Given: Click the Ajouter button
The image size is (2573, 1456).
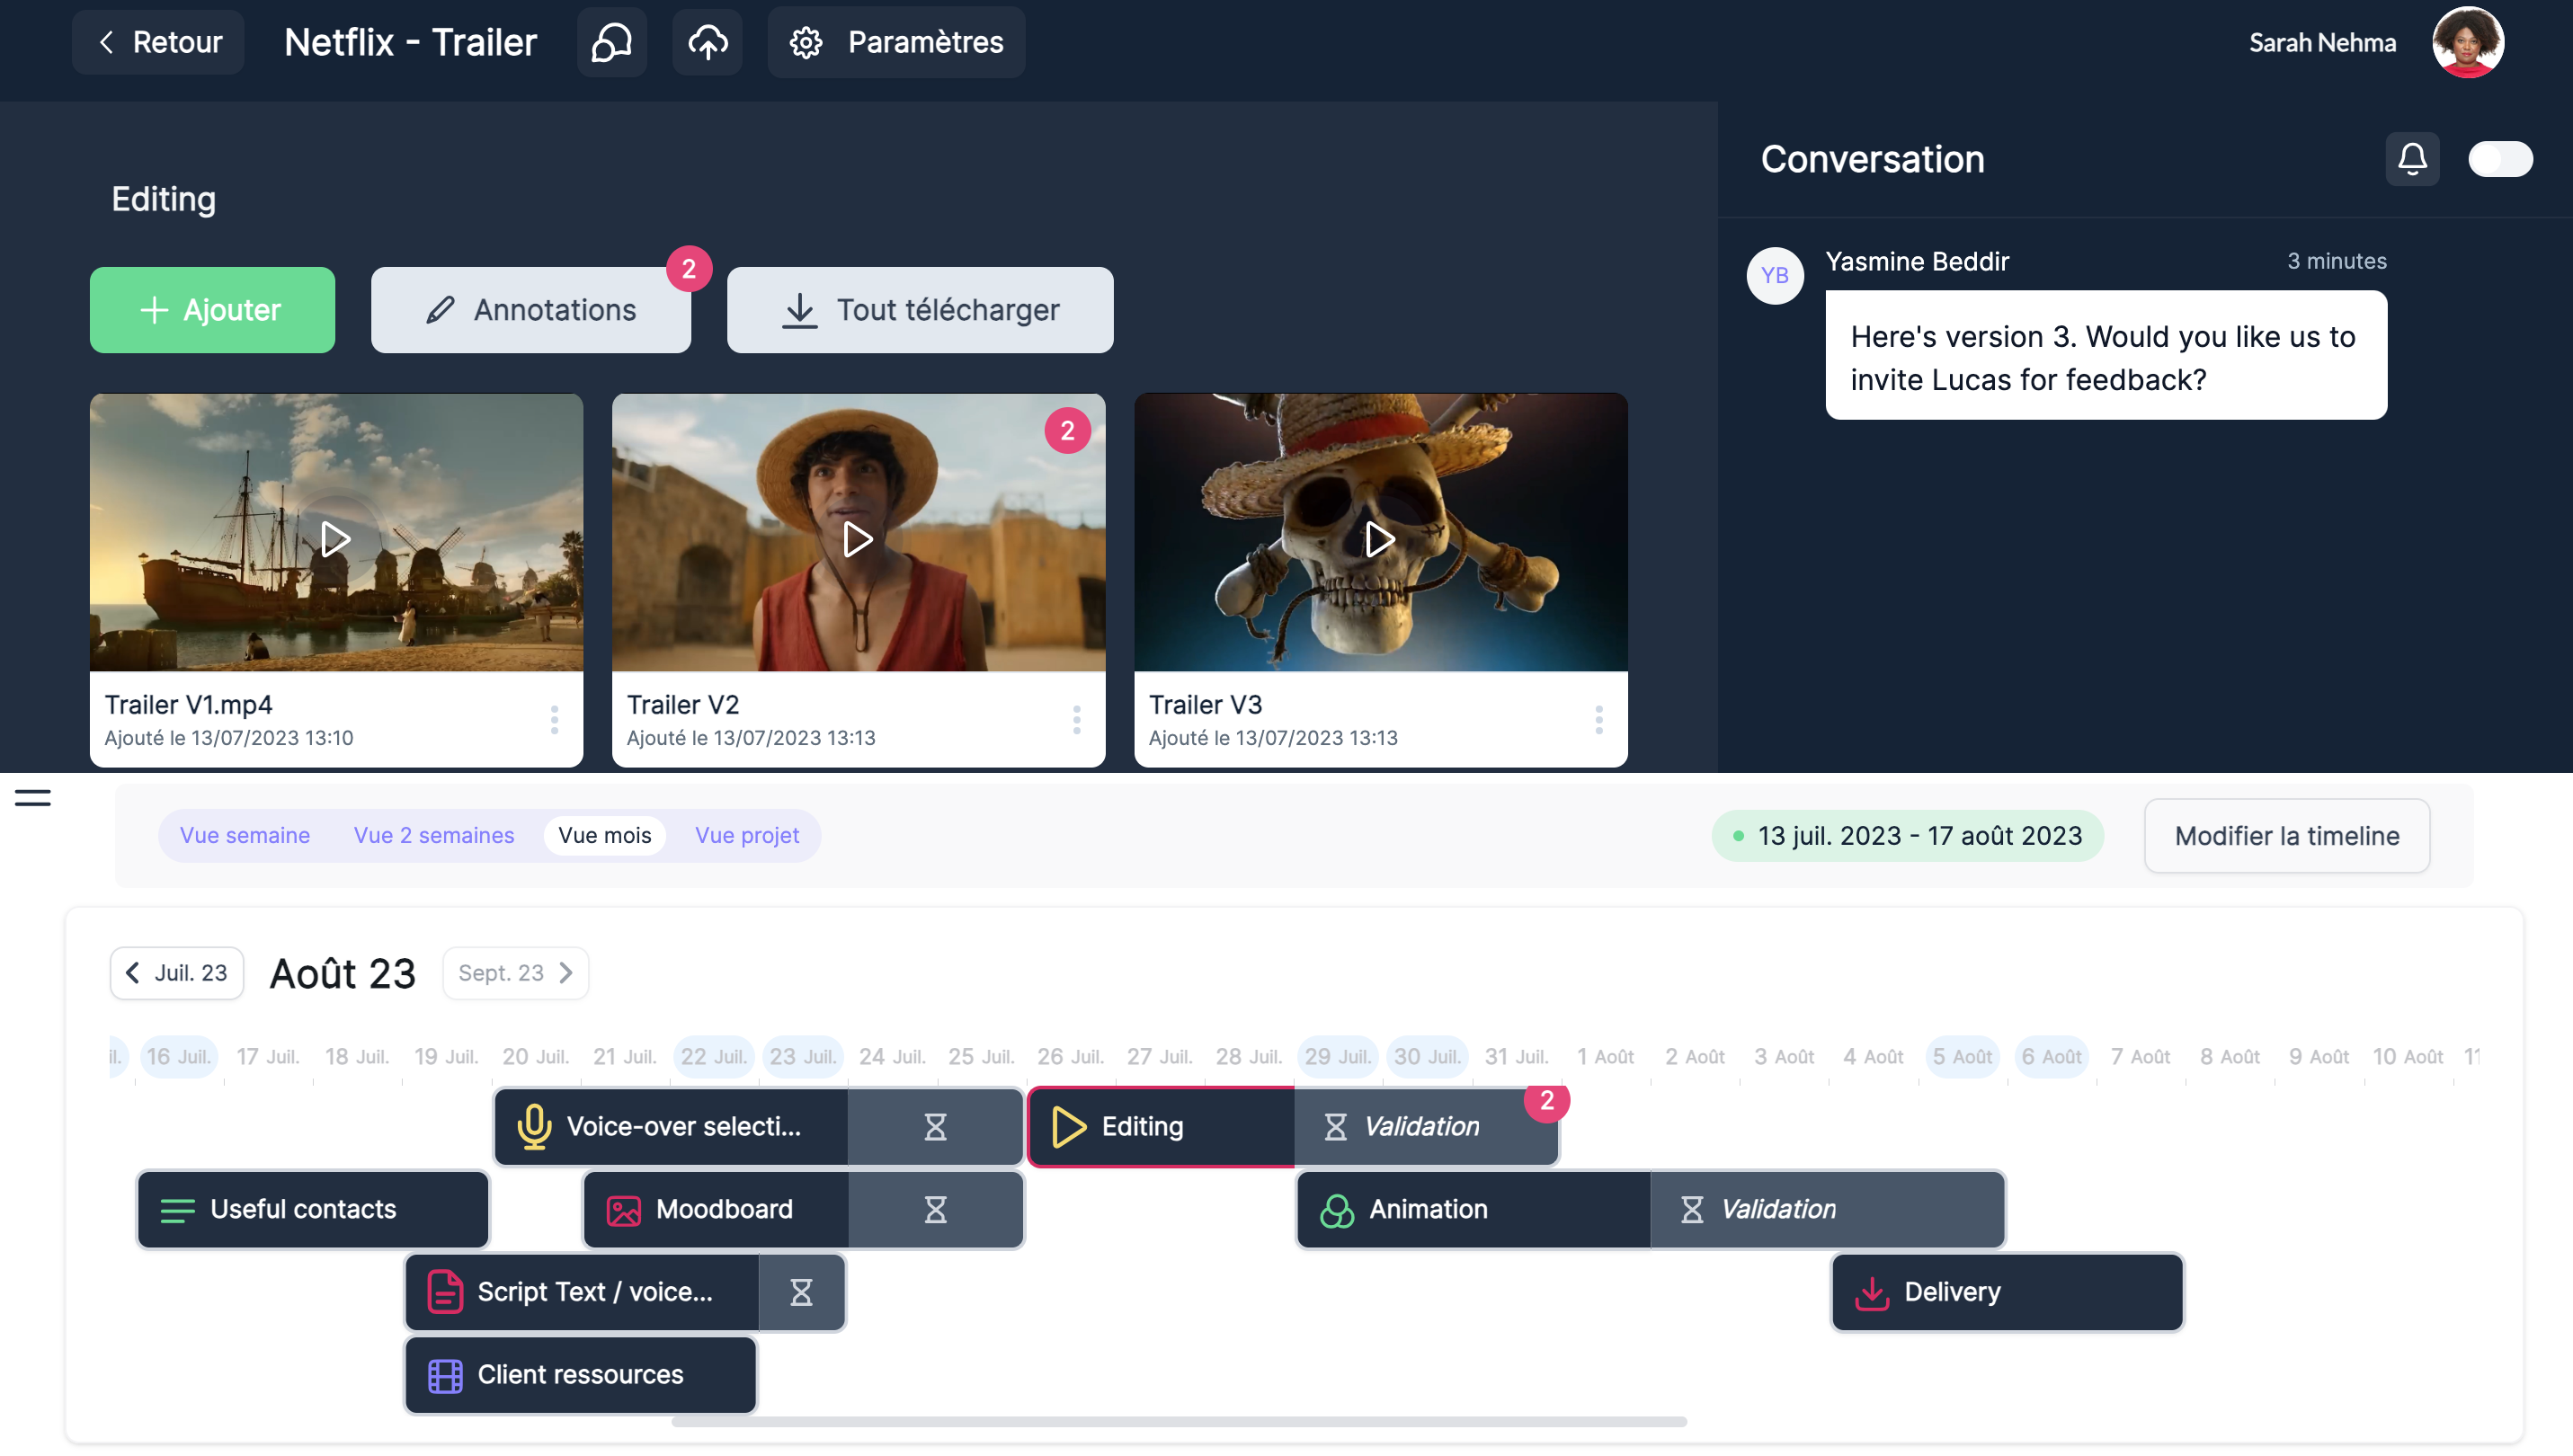Looking at the screenshot, I should [212, 310].
